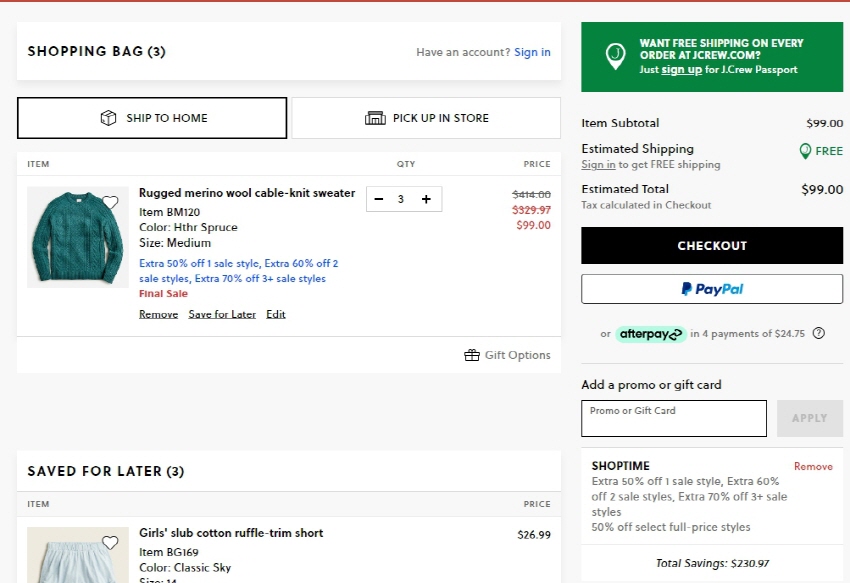This screenshot has width=850, height=583.
Task: Click the Item BG169 text
Action: 169,552
